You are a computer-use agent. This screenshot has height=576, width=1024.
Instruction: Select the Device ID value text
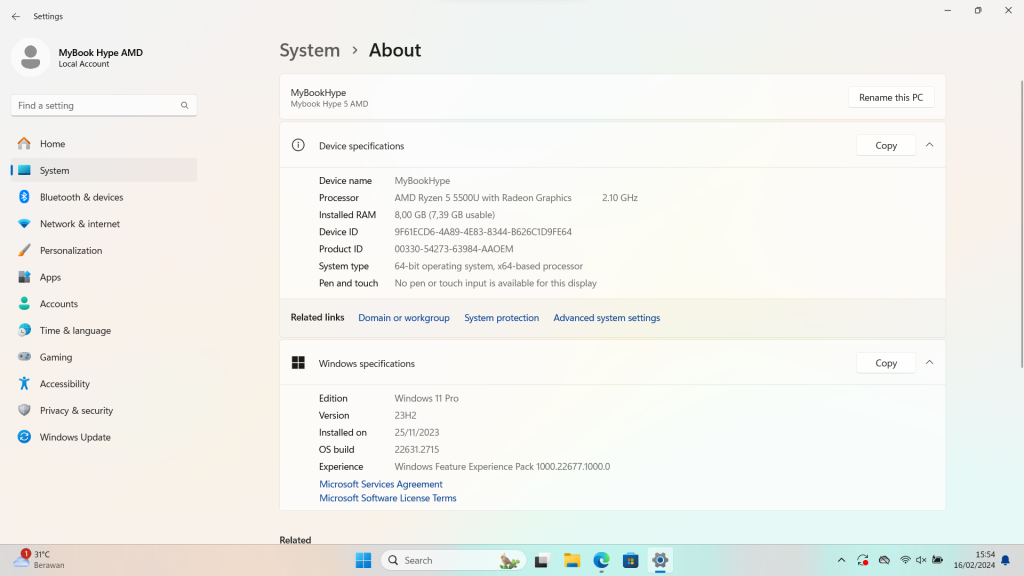(483, 232)
